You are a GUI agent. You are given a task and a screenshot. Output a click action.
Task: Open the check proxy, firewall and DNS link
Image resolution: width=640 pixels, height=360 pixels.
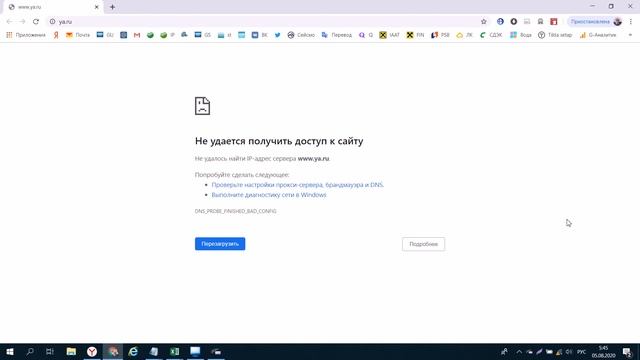pyautogui.click(x=298, y=185)
